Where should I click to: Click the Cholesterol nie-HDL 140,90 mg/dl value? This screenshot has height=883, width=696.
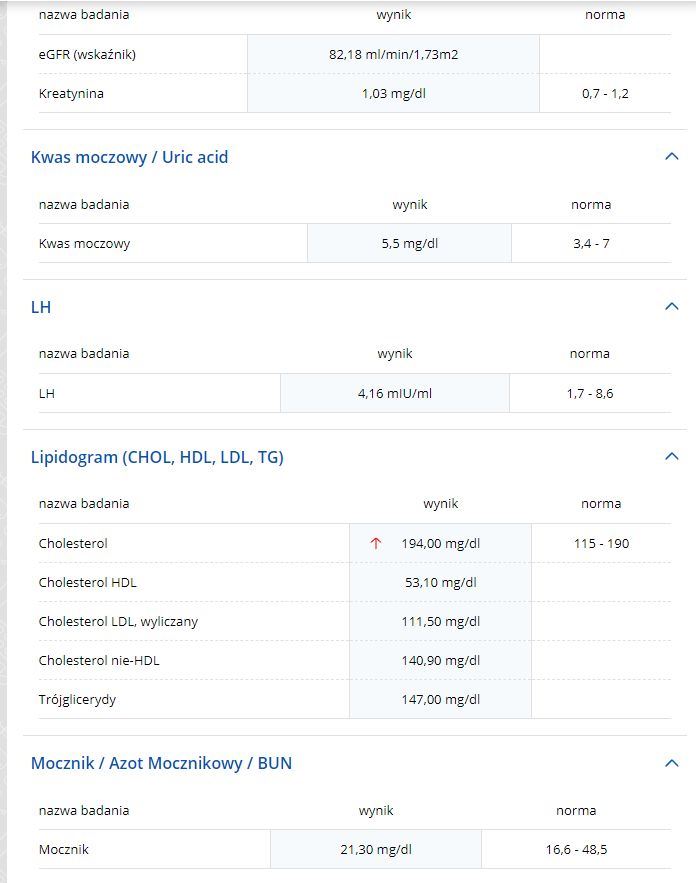point(440,660)
